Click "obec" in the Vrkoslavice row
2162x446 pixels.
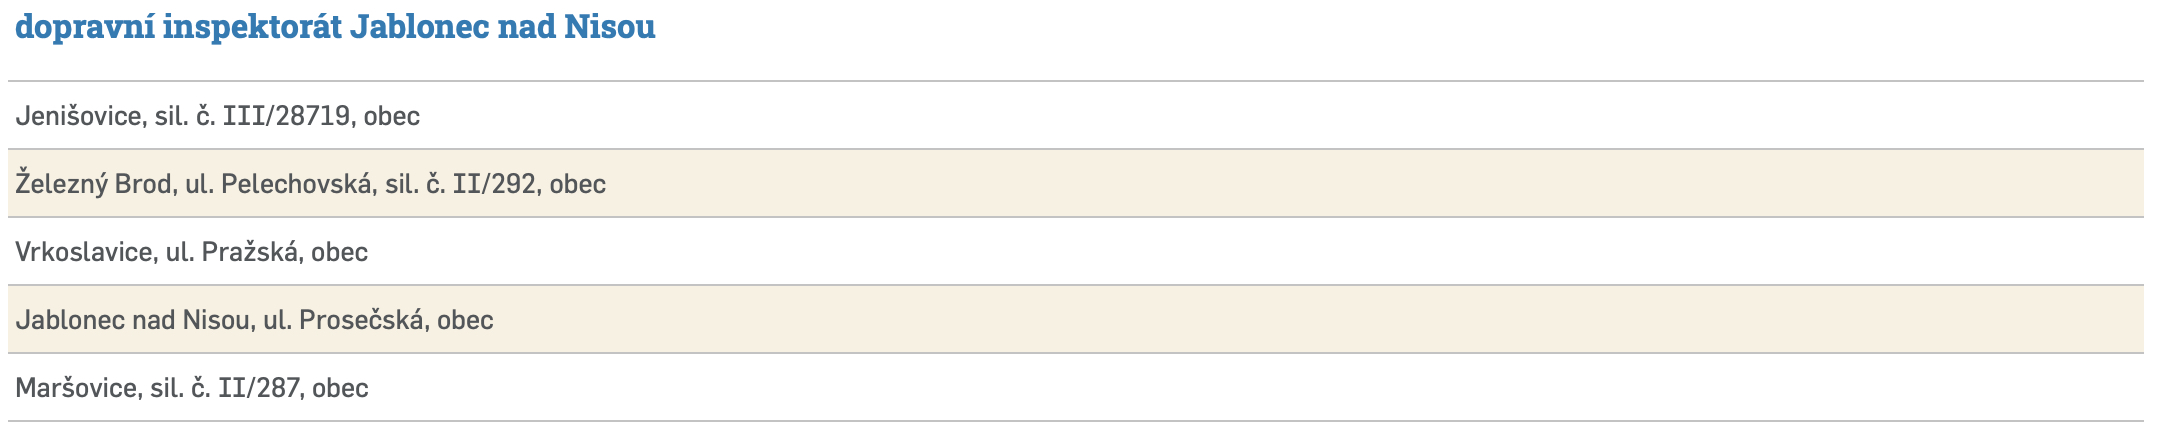coord(340,252)
